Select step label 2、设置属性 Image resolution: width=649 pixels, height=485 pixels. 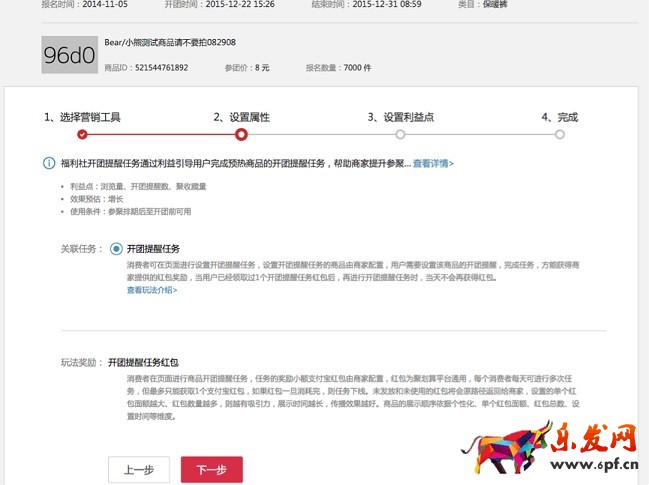241,117
